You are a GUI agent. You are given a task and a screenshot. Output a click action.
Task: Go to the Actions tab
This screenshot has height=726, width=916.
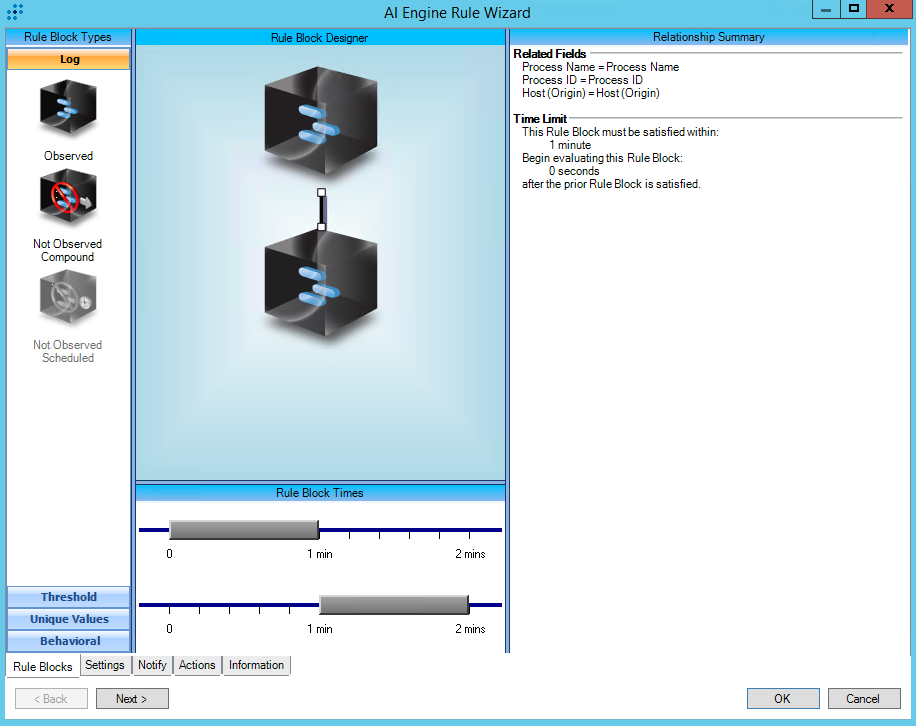[x=197, y=665]
